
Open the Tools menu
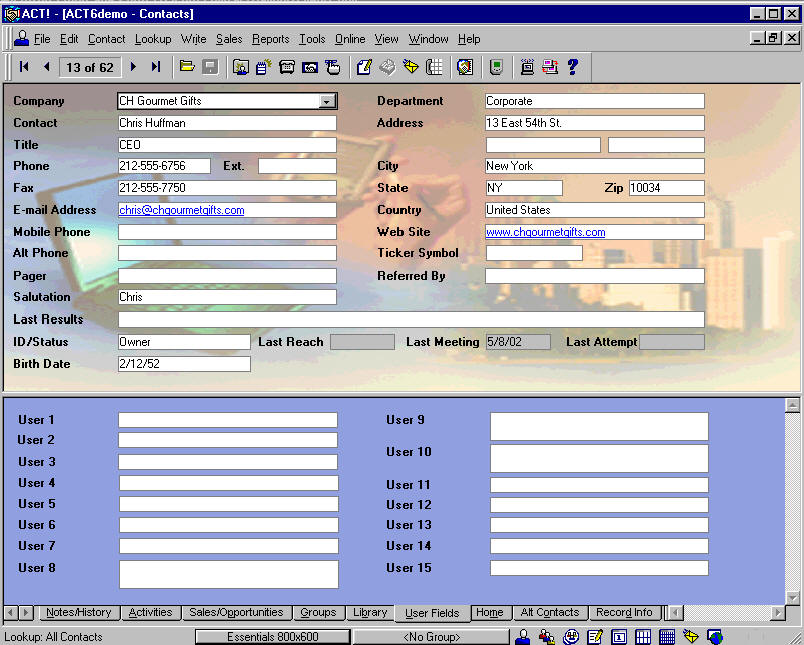(x=312, y=39)
